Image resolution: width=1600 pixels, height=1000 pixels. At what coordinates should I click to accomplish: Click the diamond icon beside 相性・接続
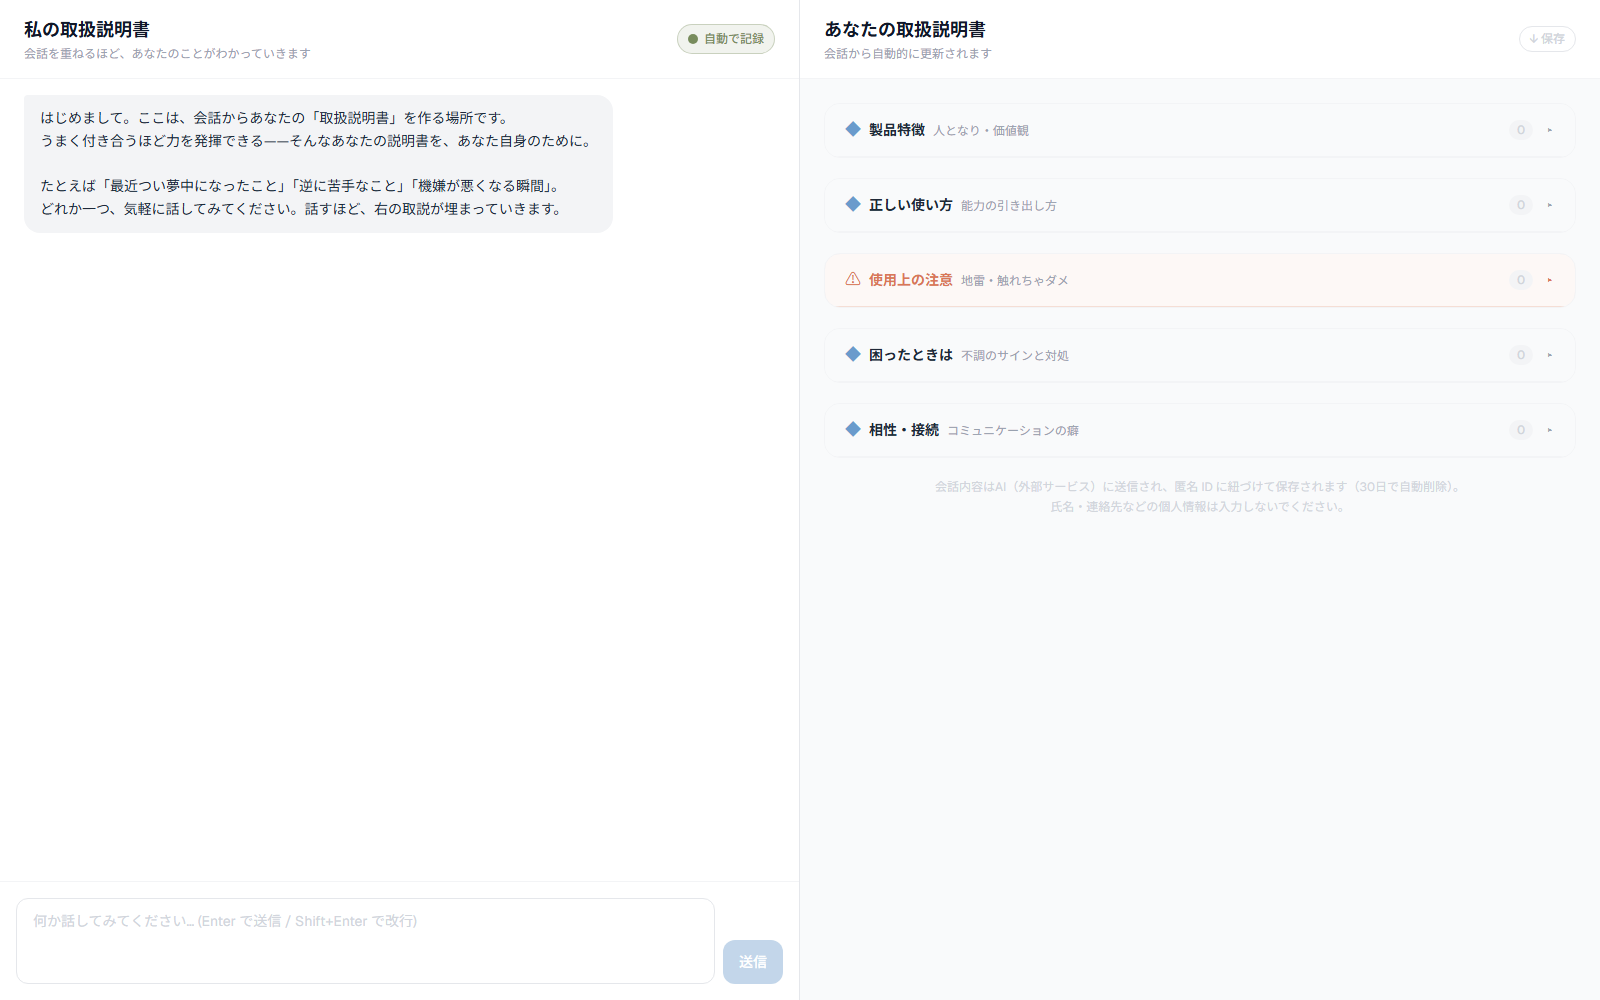point(853,429)
